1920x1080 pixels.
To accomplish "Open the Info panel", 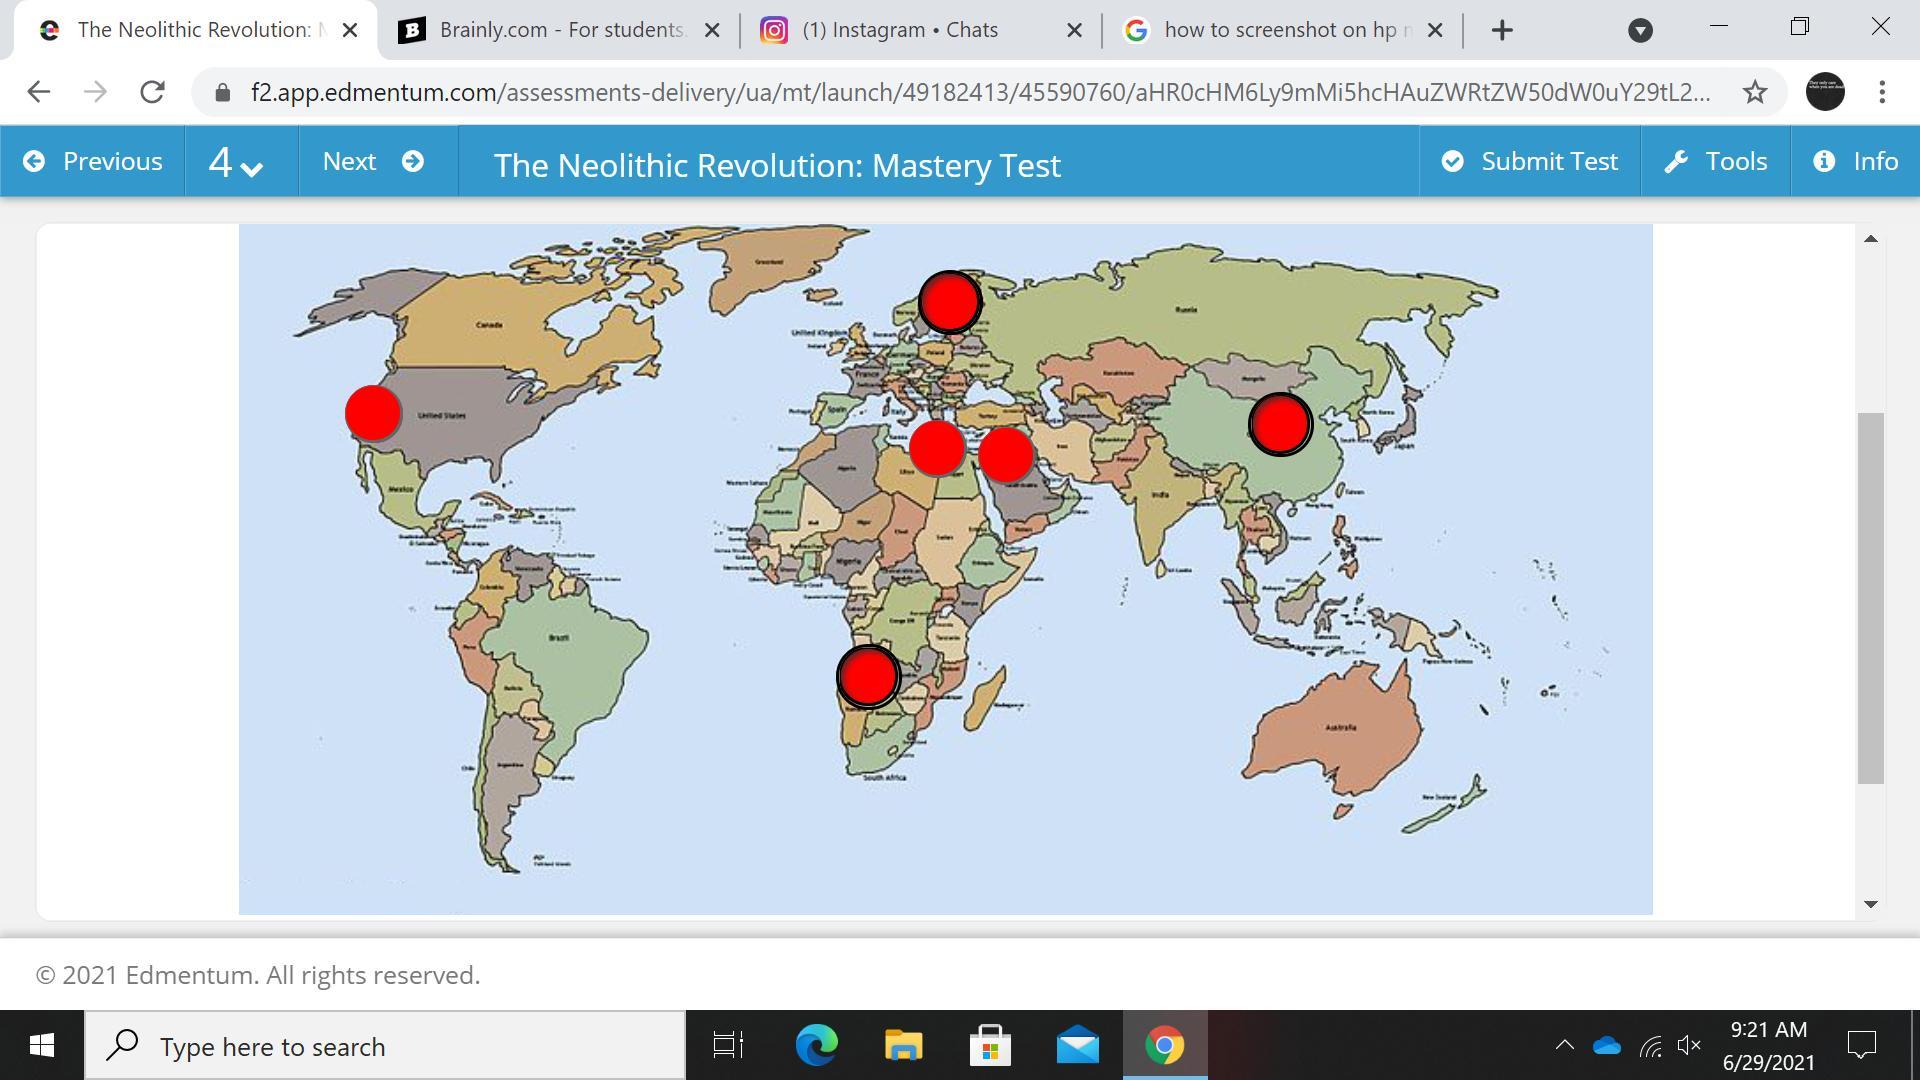I will [1855, 162].
